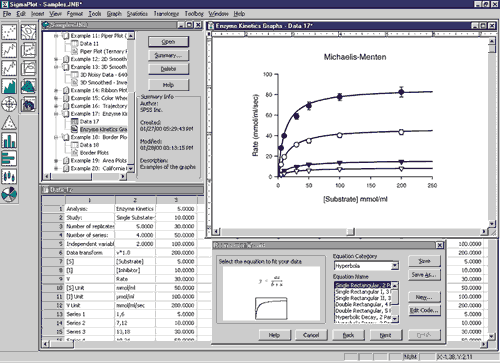Click Next in the regression wizard
This screenshot has height=363, width=500.
[x=386, y=335]
